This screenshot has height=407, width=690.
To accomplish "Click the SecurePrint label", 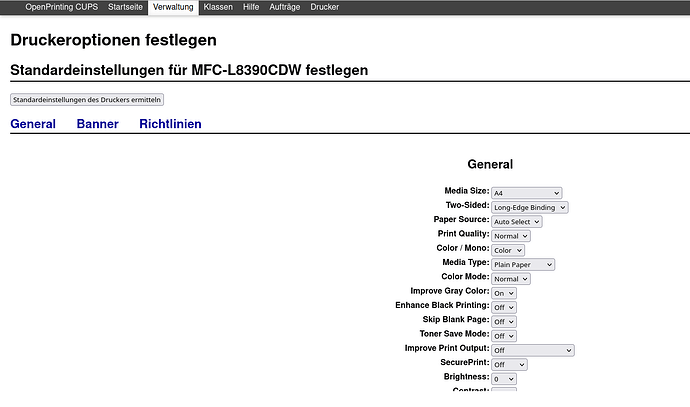I will tap(465, 363).
